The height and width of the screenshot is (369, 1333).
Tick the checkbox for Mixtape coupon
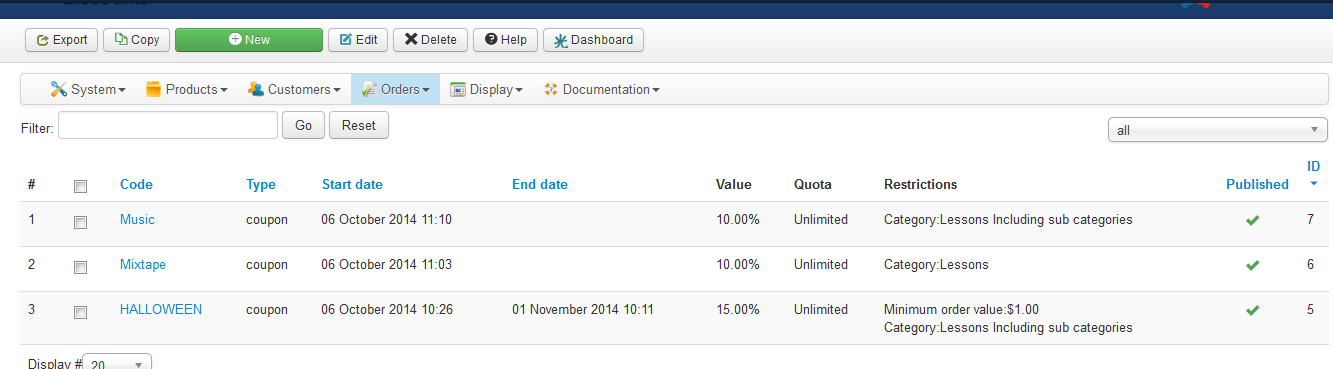pos(81,267)
